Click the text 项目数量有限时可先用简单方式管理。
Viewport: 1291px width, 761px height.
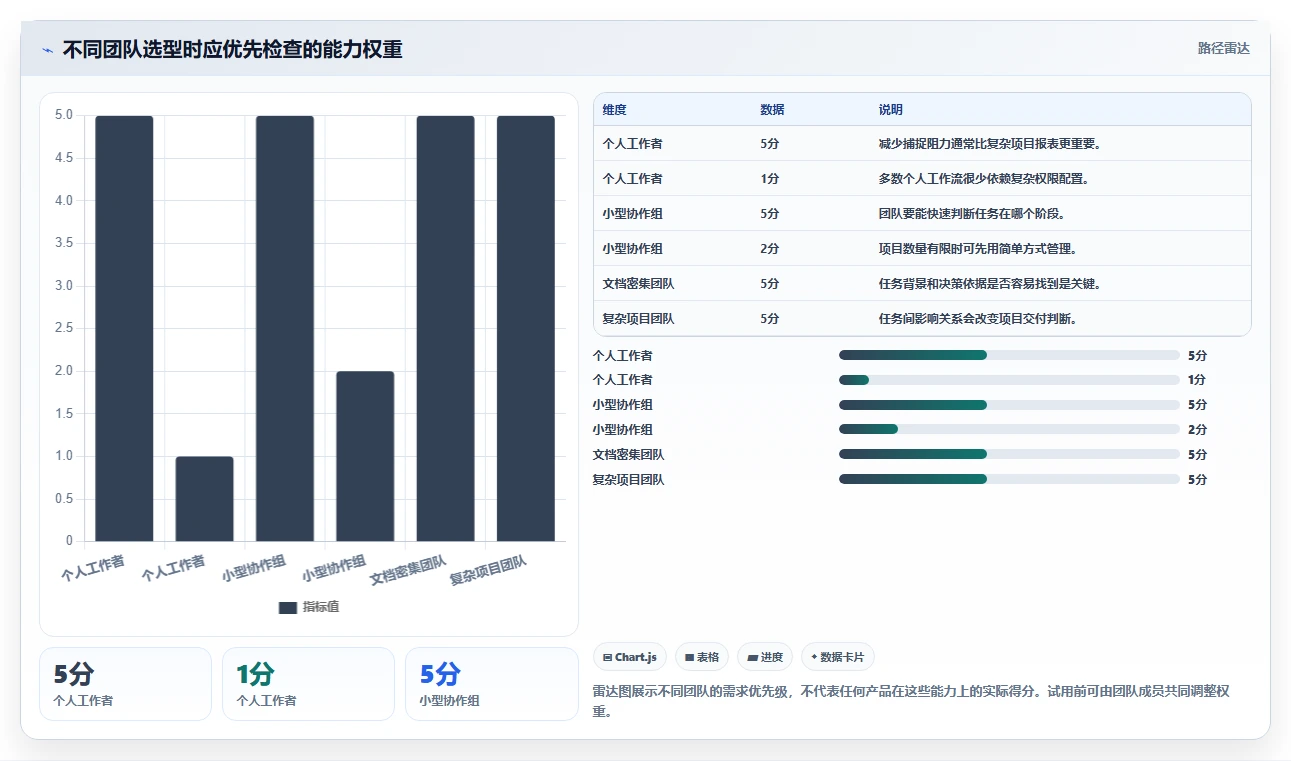point(978,249)
